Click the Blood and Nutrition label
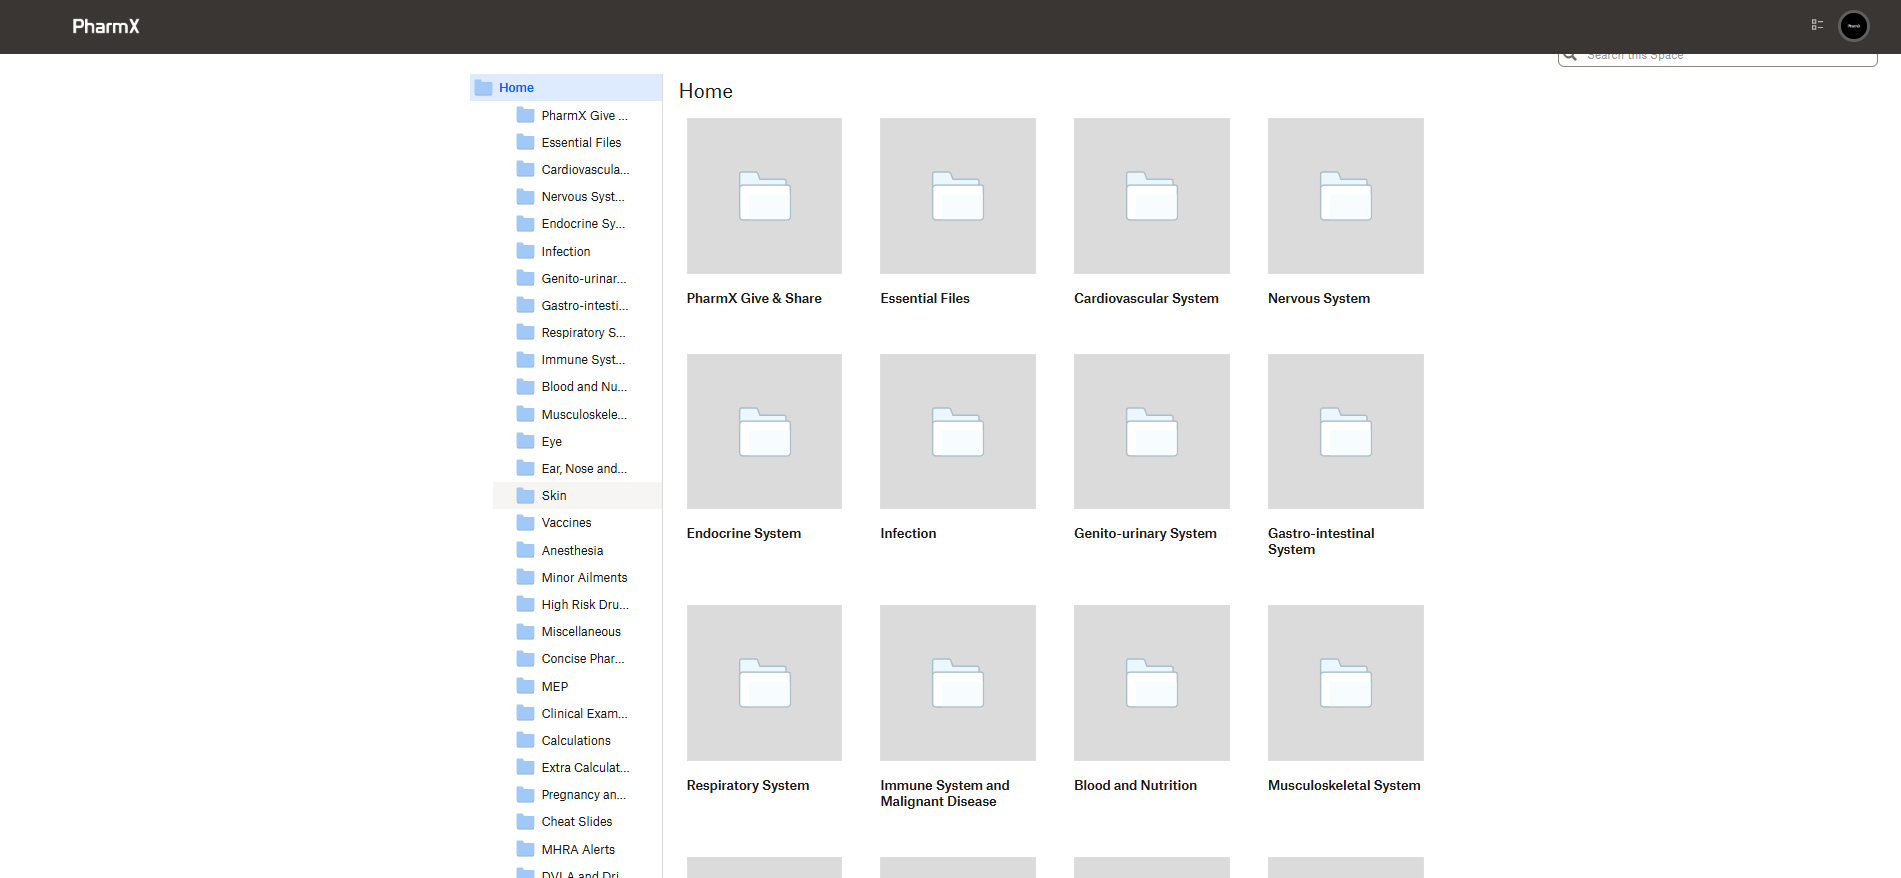Screen dimensions: 1901x878 (x=1135, y=786)
